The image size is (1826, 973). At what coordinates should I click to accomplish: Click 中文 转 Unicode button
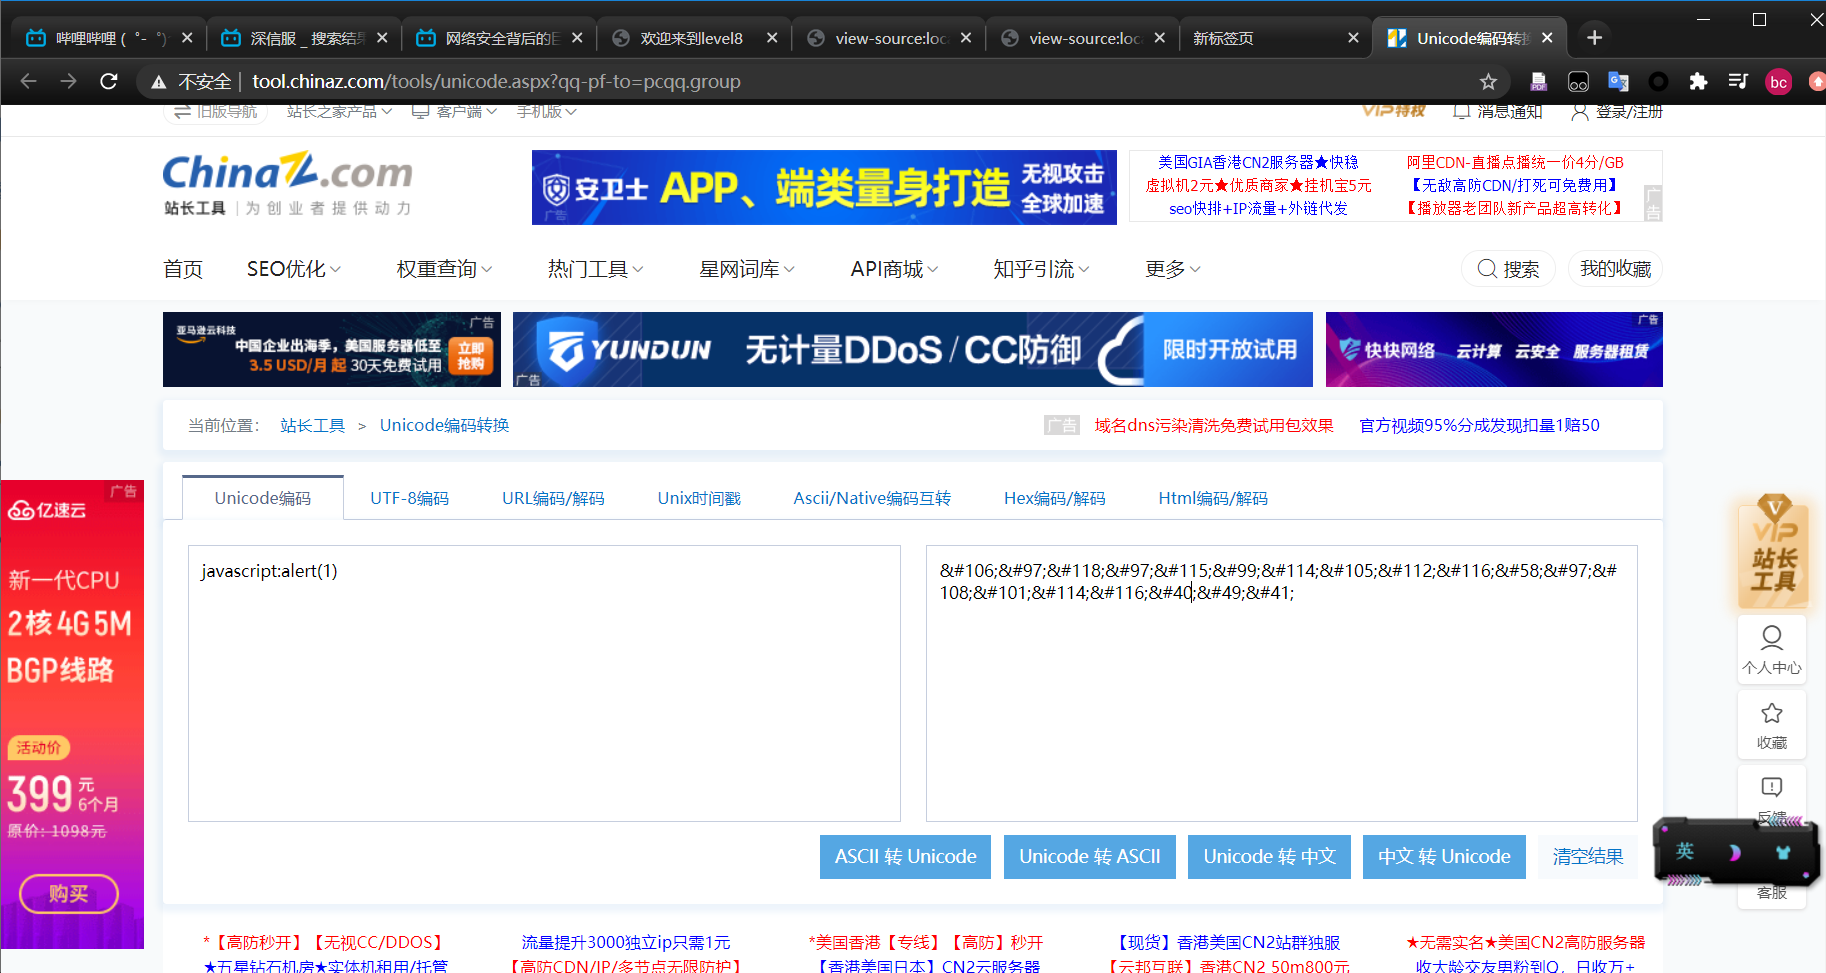1444,857
